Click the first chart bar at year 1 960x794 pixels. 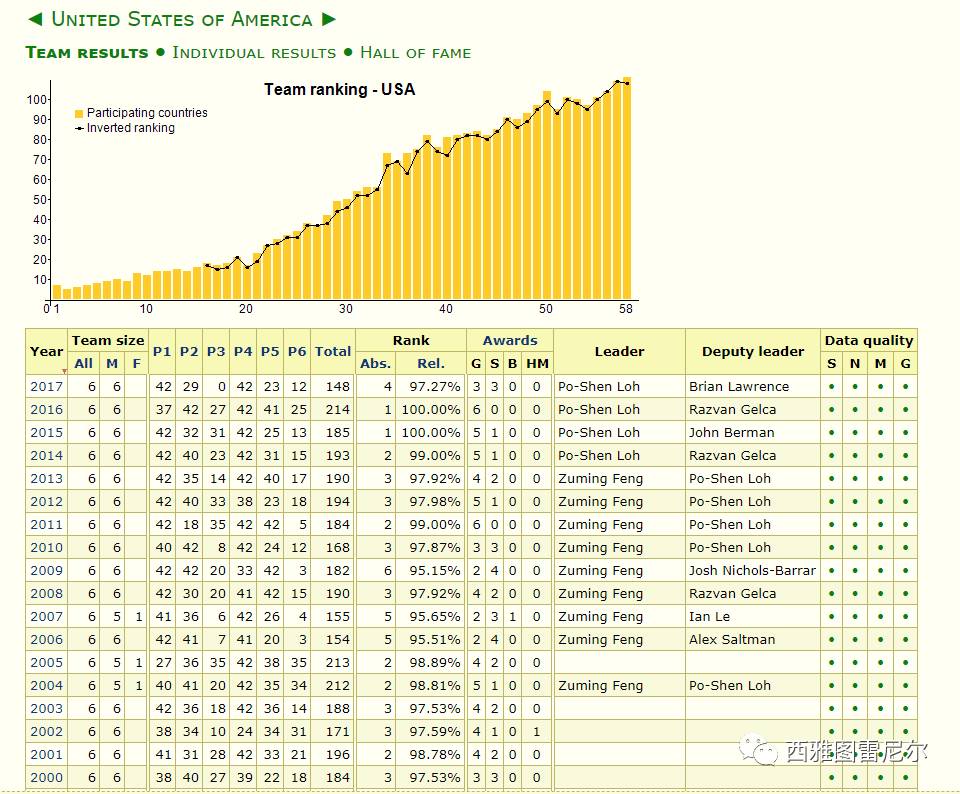coord(57,292)
